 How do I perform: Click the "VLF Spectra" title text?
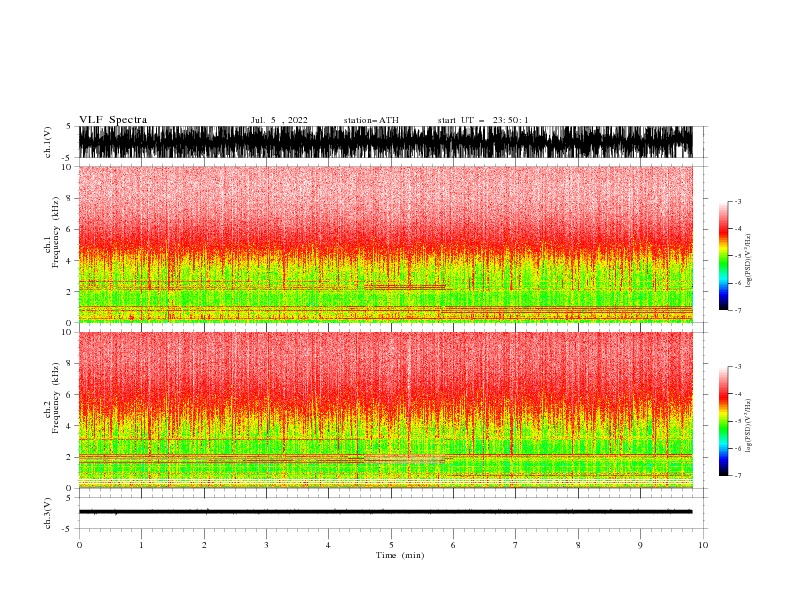click(x=113, y=120)
